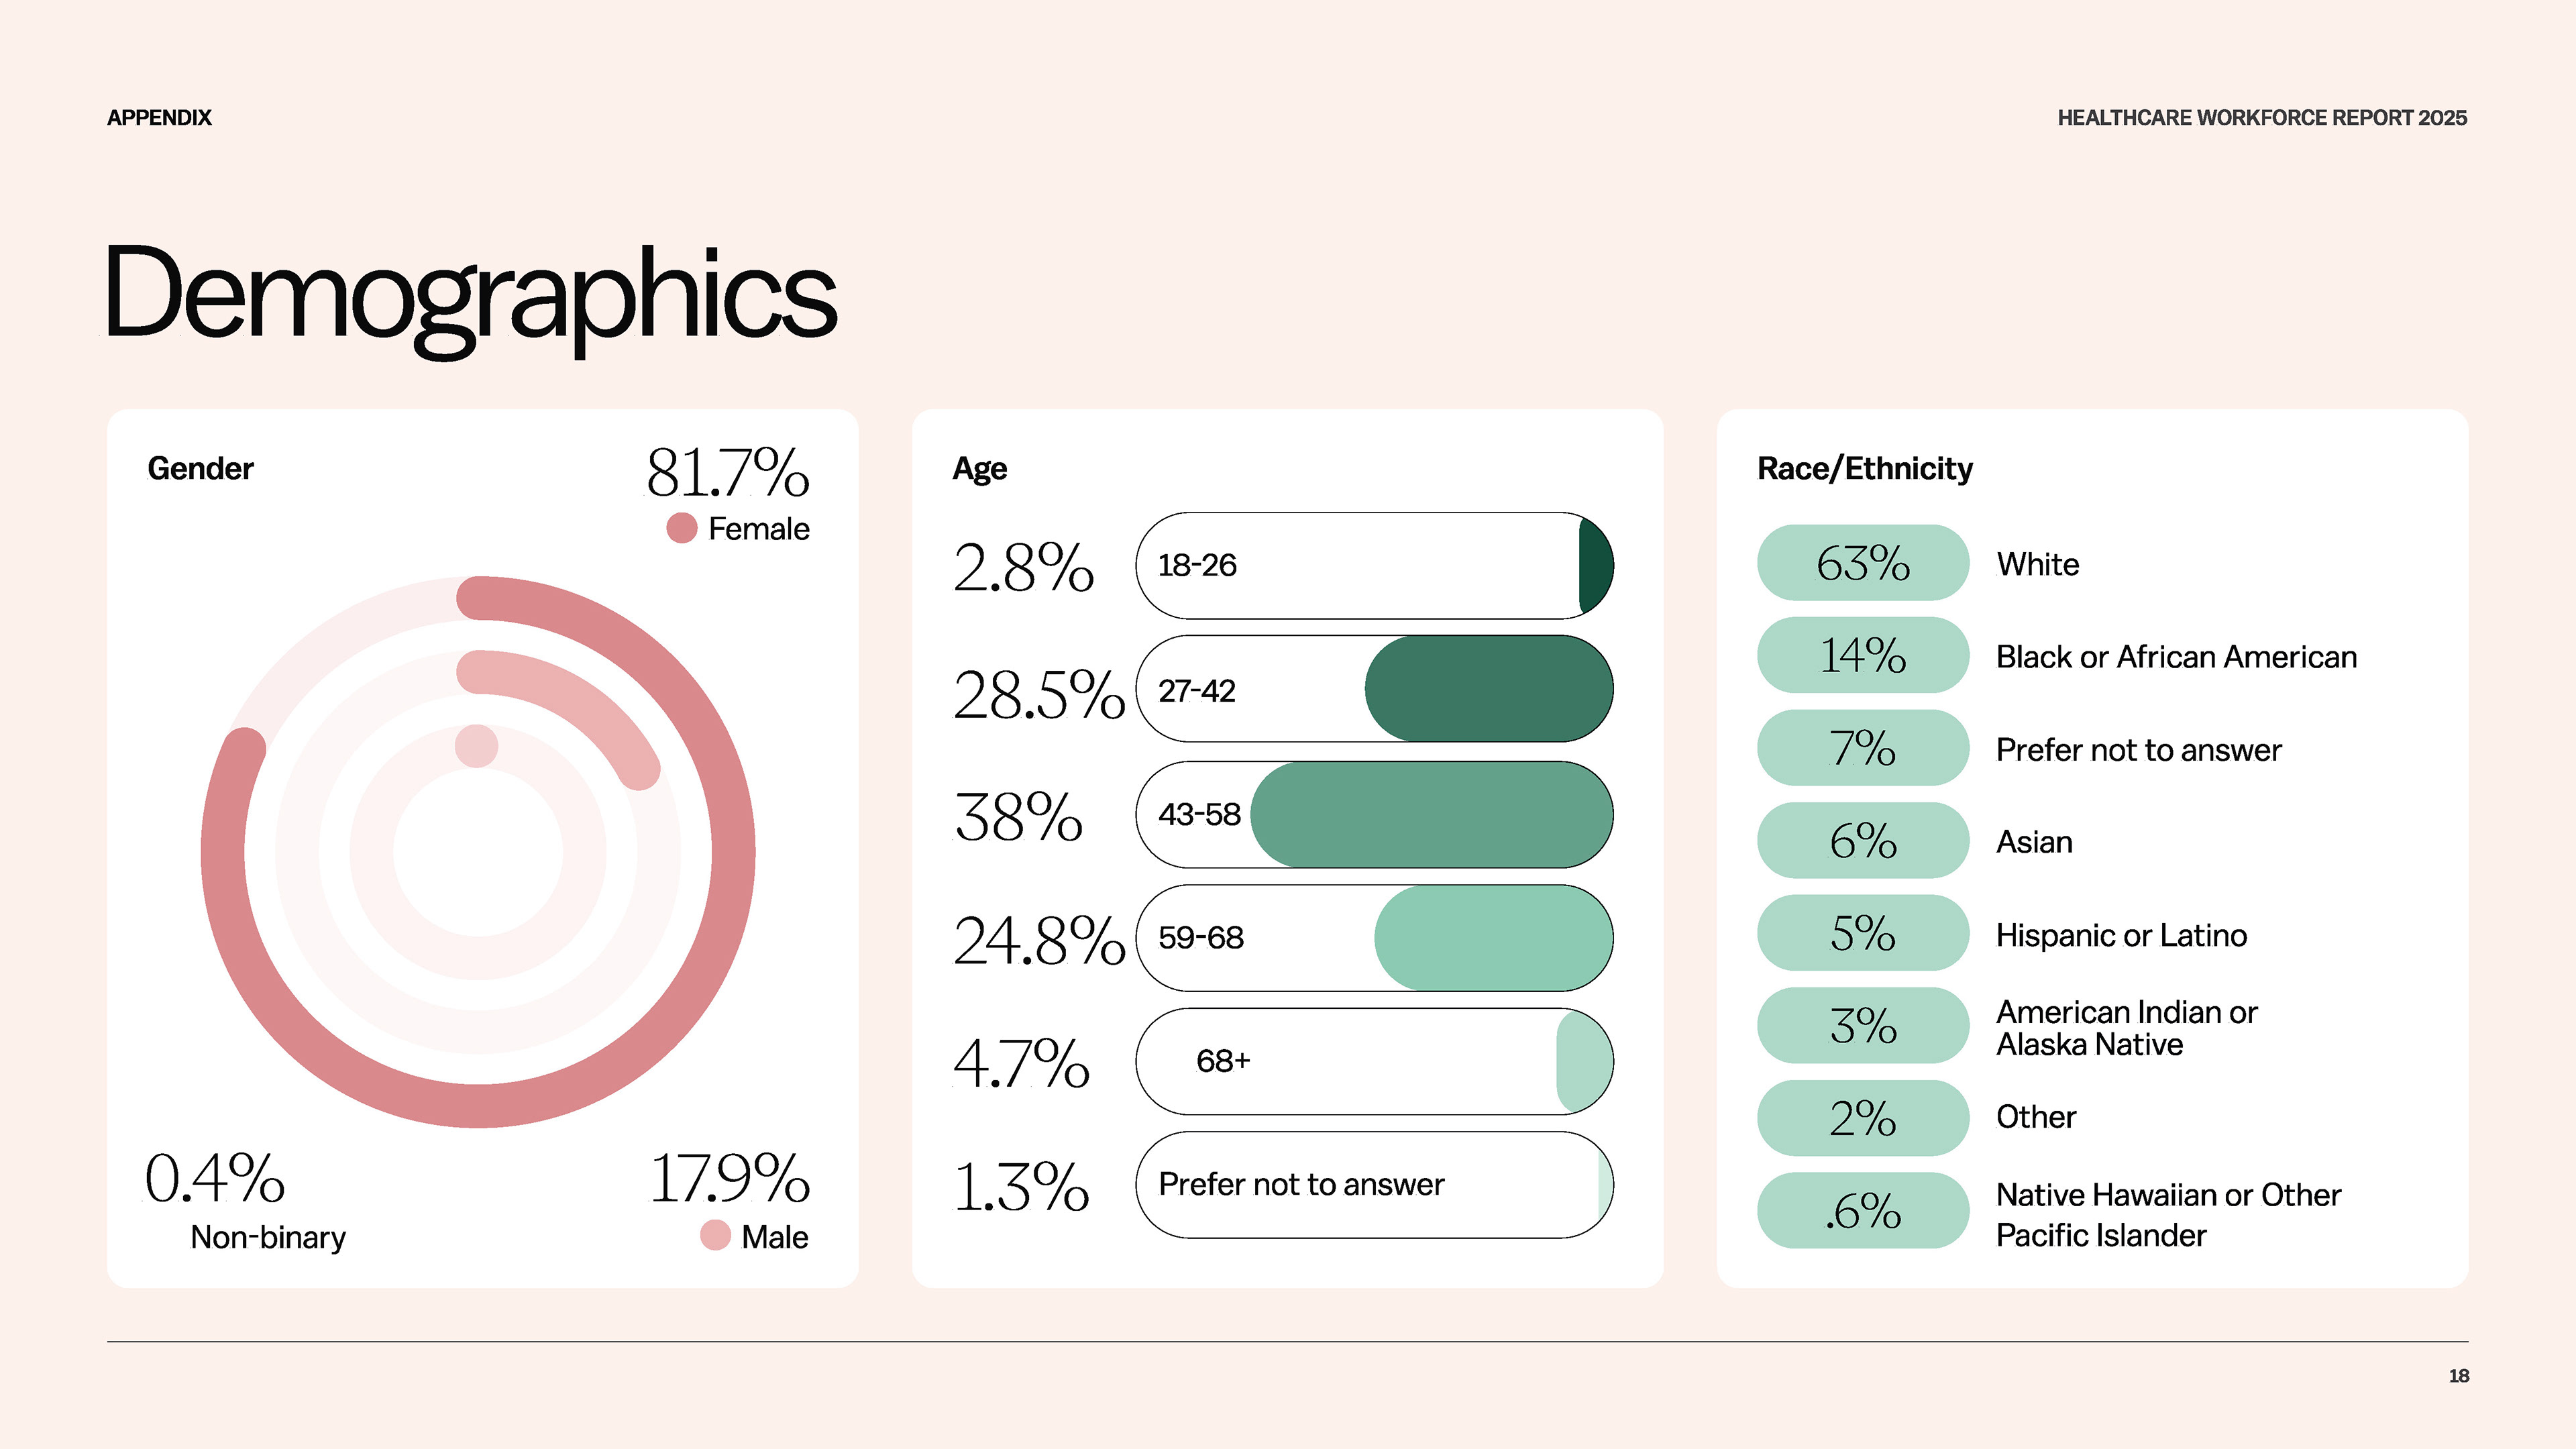Click the Healthcare Workforce Report 2025 header

coord(2262,118)
